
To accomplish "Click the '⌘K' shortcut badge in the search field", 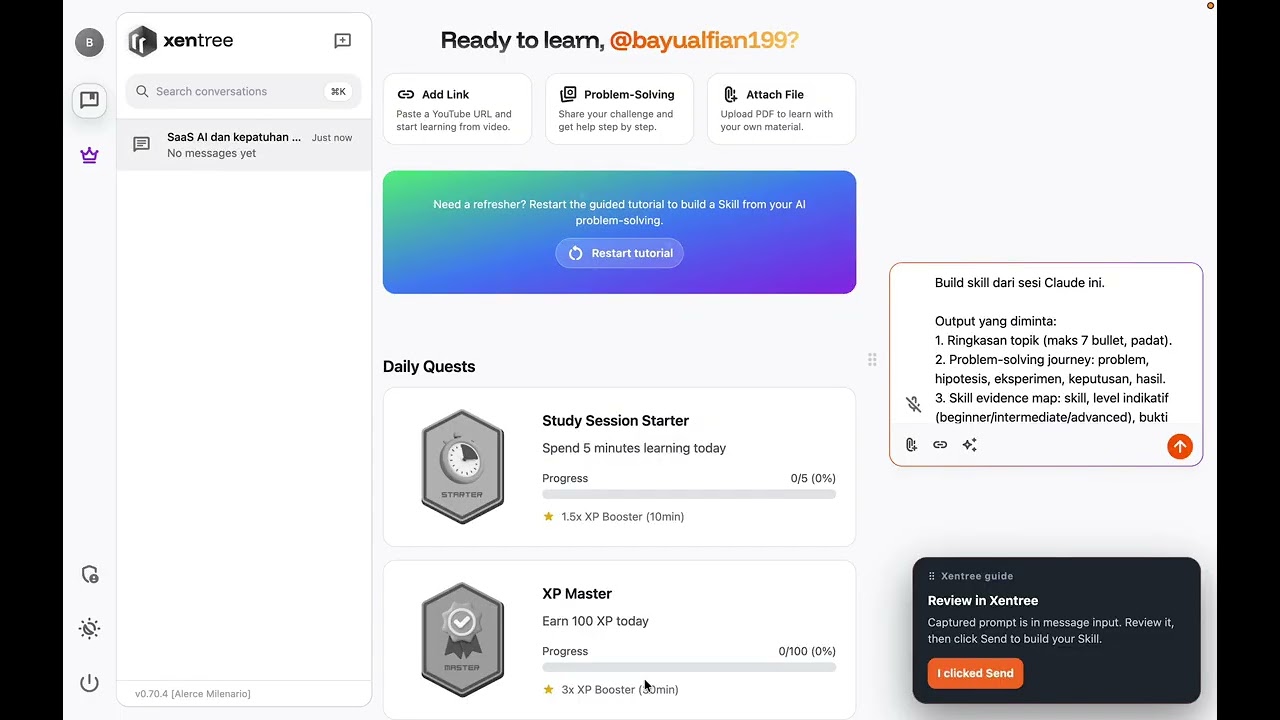I will click(338, 91).
